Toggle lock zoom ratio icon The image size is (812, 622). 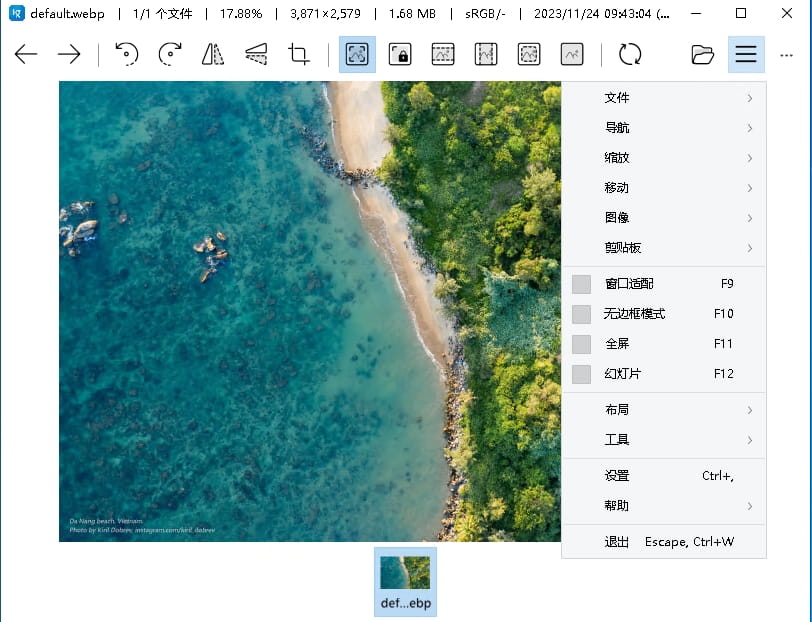tap(400, 54)
